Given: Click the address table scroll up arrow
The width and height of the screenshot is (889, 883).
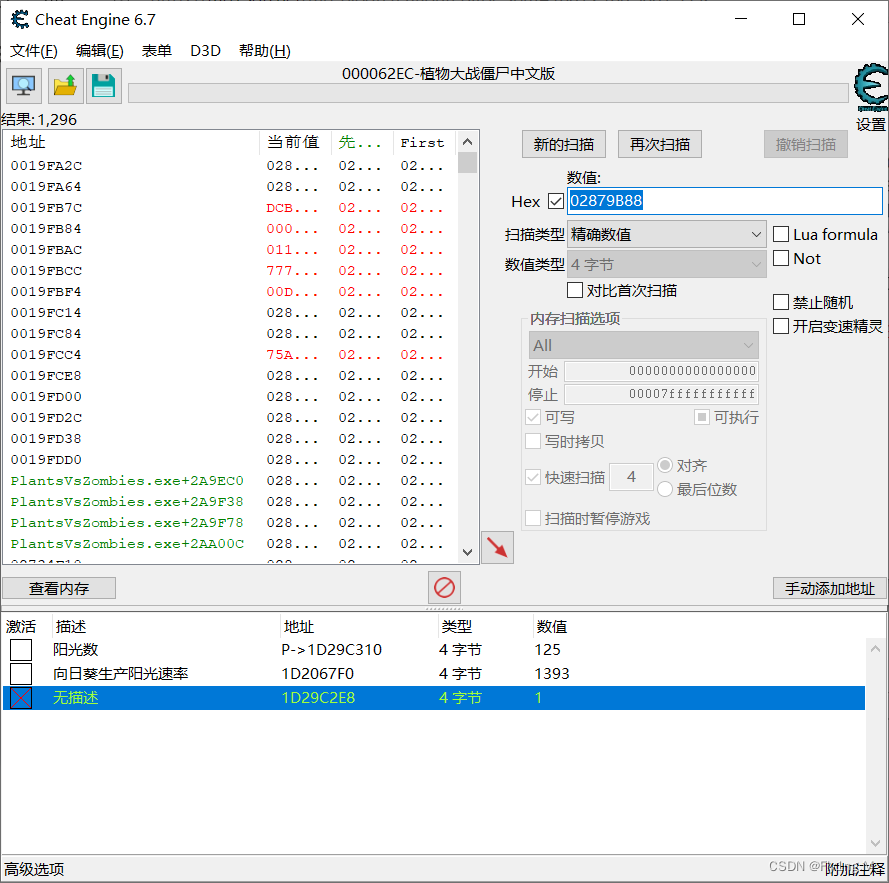Looking at the screenshot, I should (x=875, y=649).
